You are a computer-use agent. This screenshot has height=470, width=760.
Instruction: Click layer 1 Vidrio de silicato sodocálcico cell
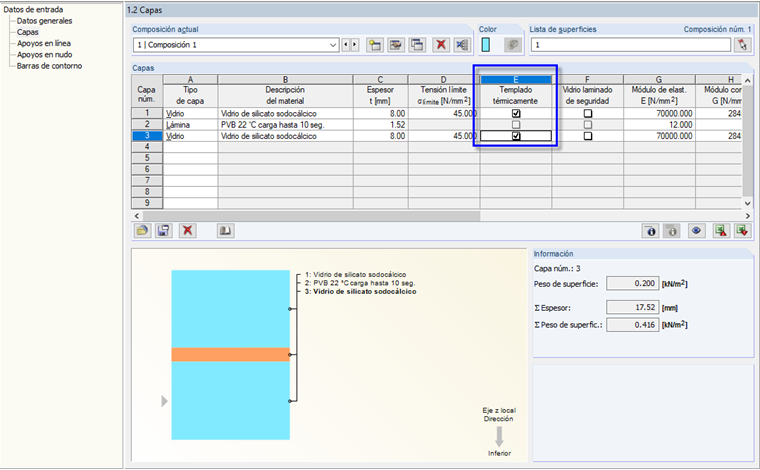285,113
